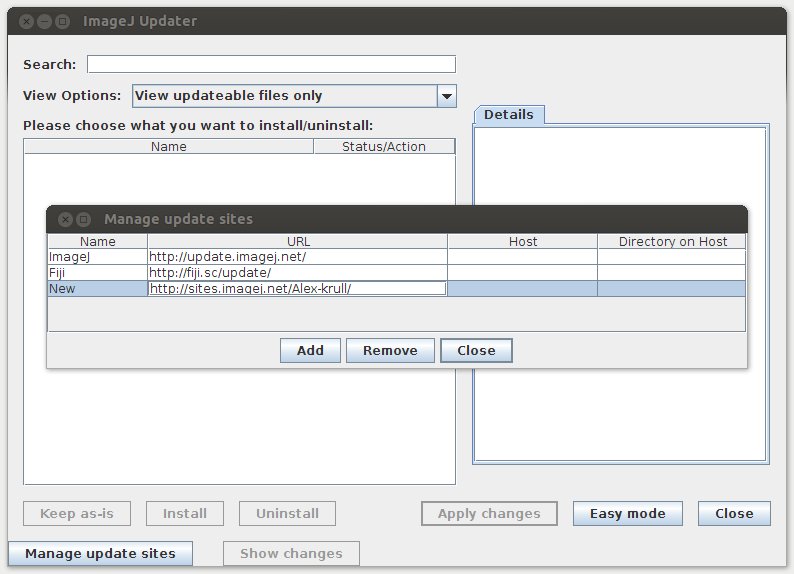
Task: Click the Add button
Action: 310,350
